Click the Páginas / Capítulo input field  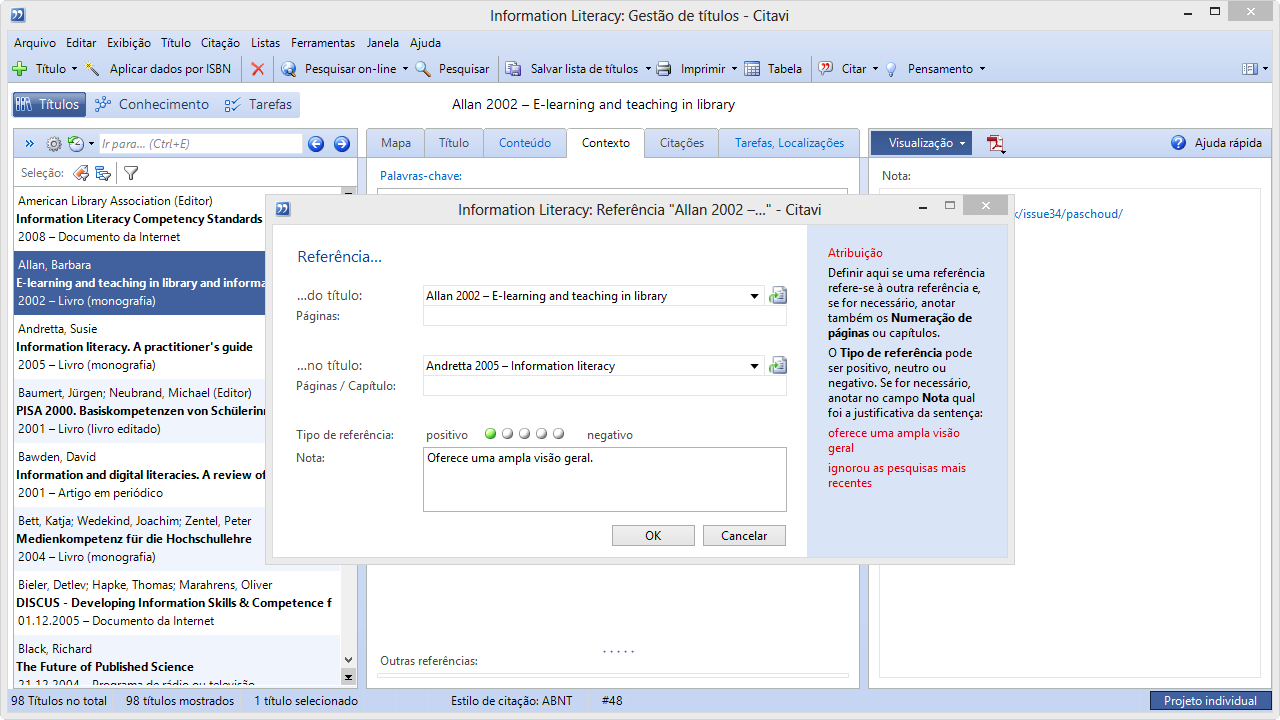point(605,386)
